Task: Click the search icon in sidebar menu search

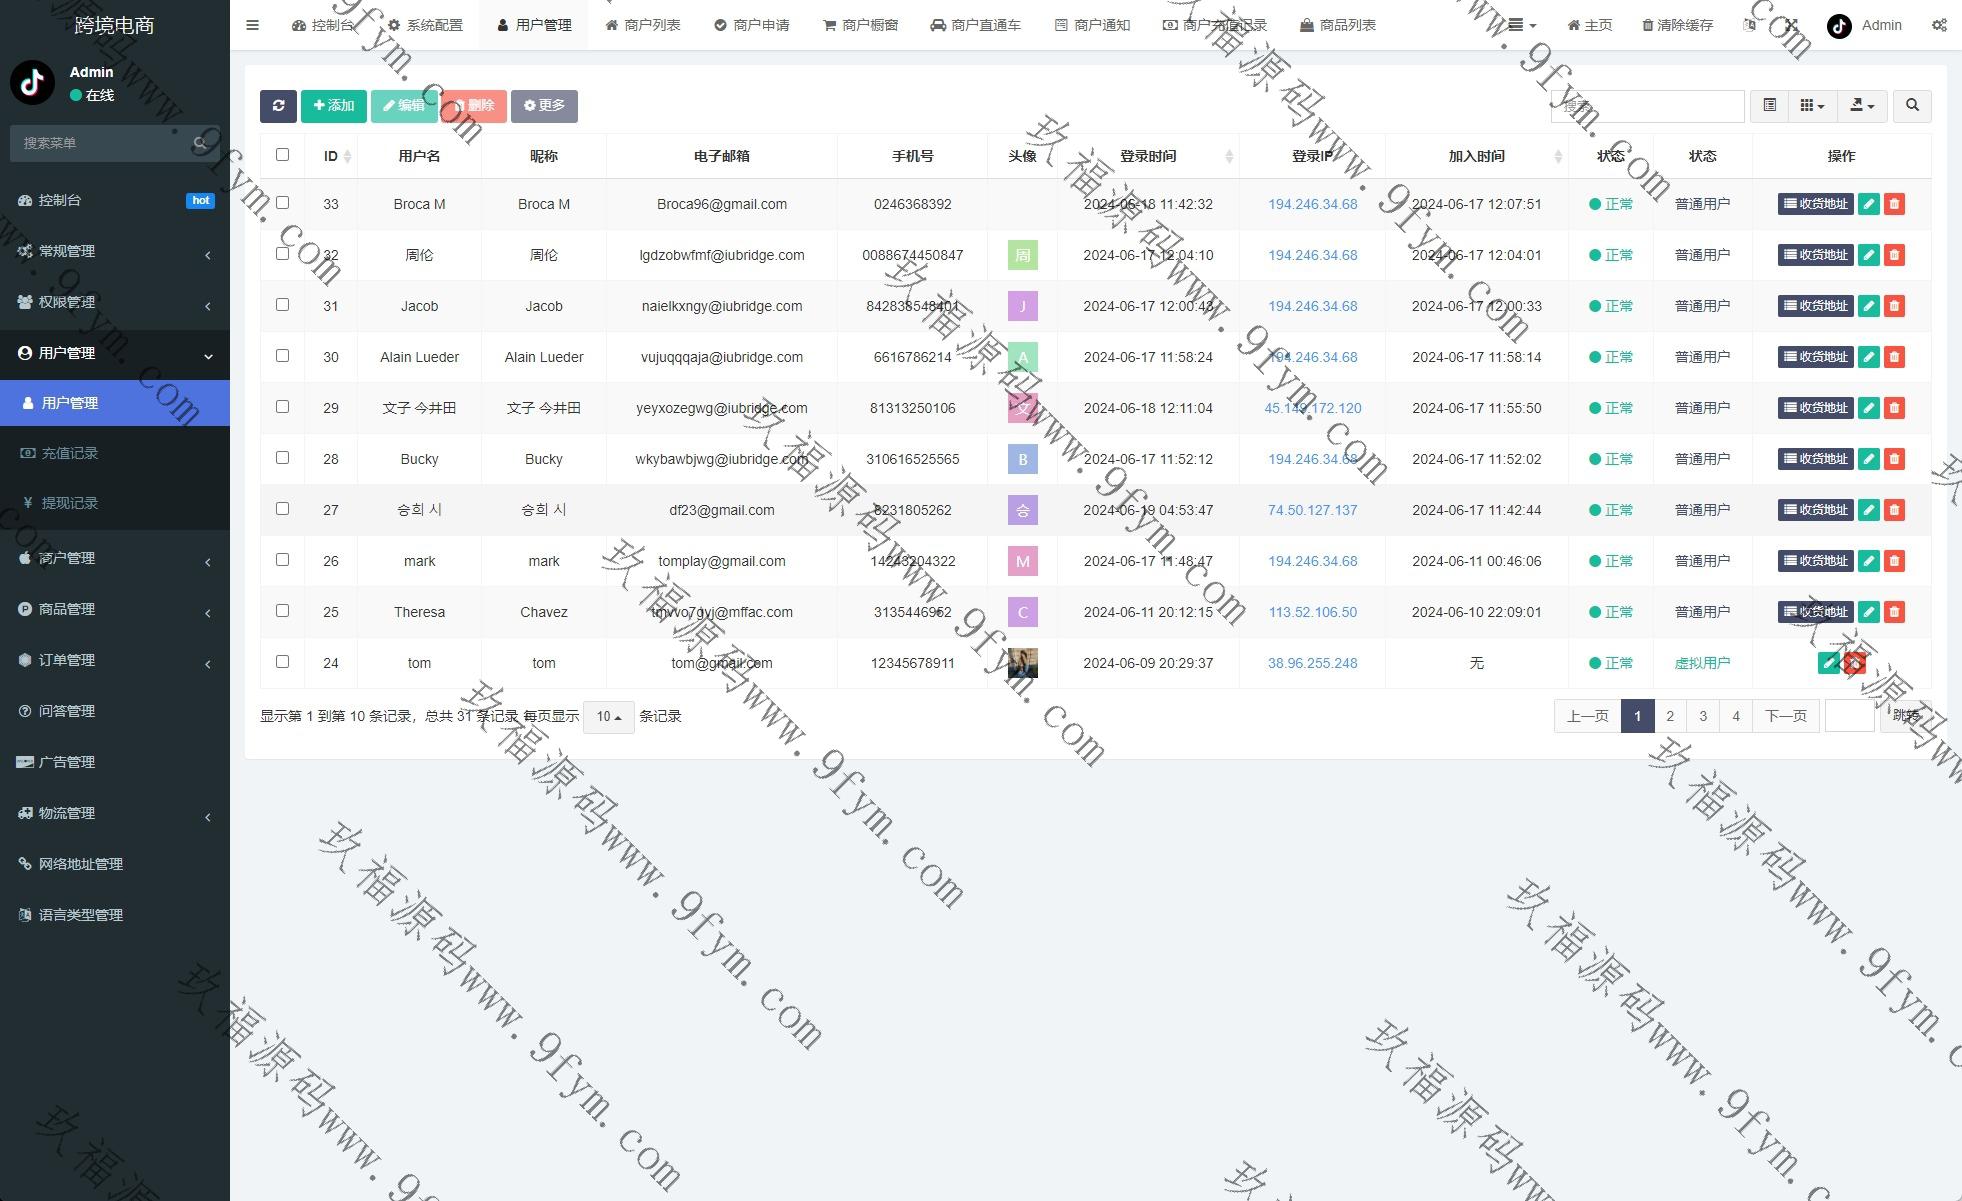Action: pyautogui.click(x=200, y=143)
